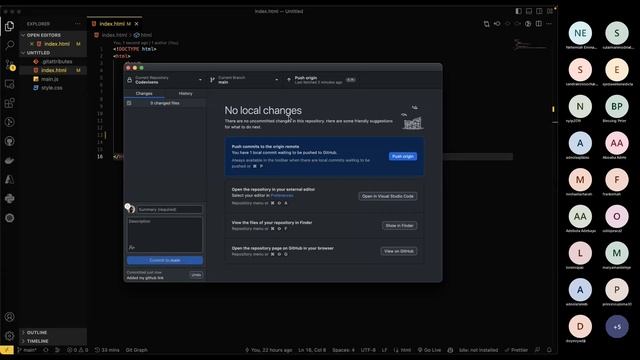
Task: Click UTF-8 encoding in status bar
Action: point(368,350)
